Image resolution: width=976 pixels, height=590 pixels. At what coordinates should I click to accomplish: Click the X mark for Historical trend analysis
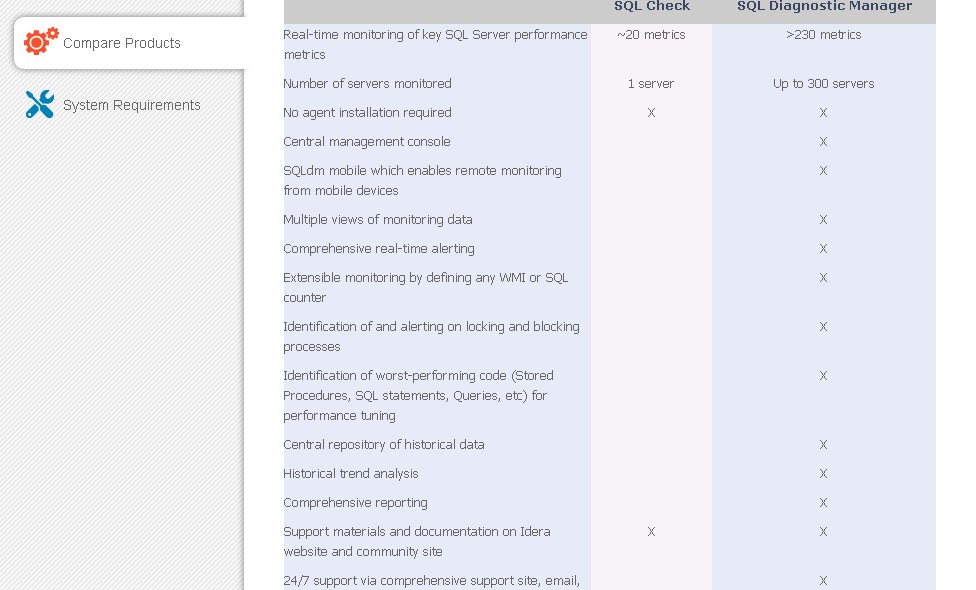824,474
